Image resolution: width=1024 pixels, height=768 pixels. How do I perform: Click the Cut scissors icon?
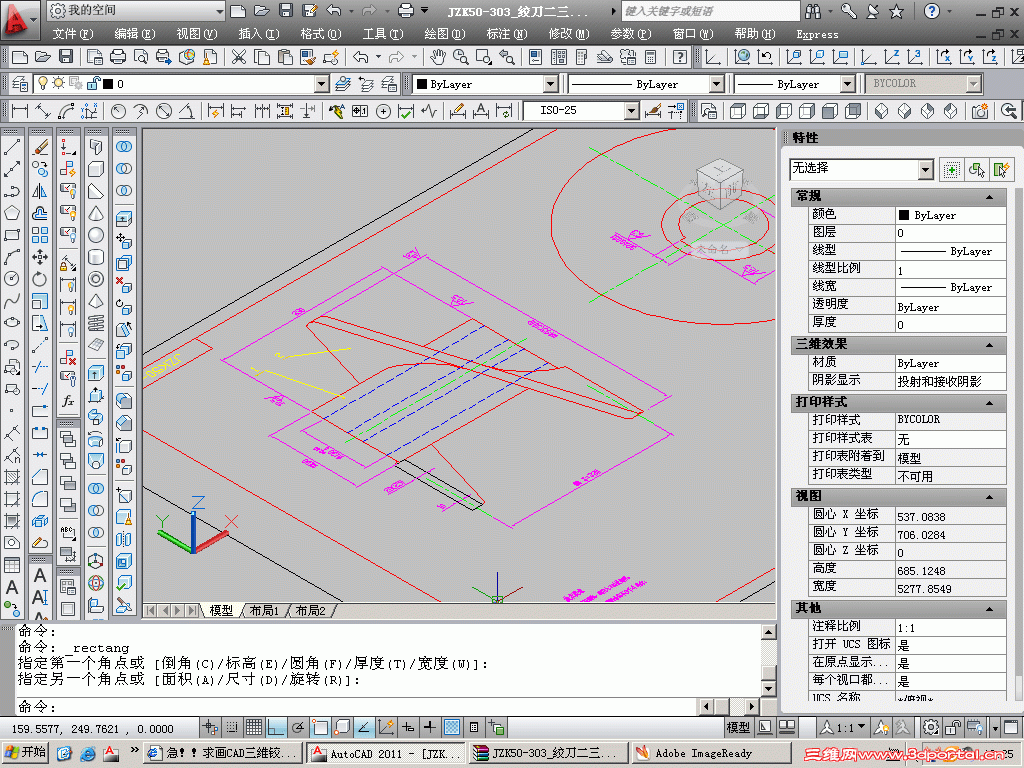[239, 57]
